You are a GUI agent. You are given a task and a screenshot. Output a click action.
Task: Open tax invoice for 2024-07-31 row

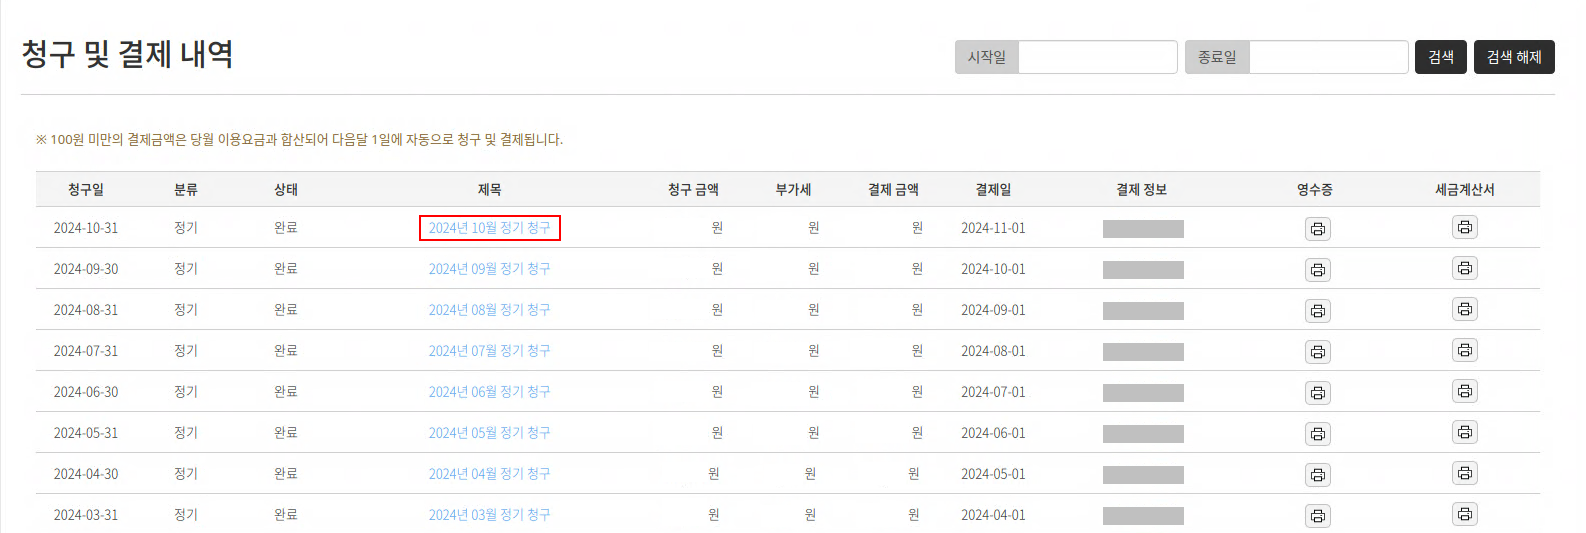1464,350
